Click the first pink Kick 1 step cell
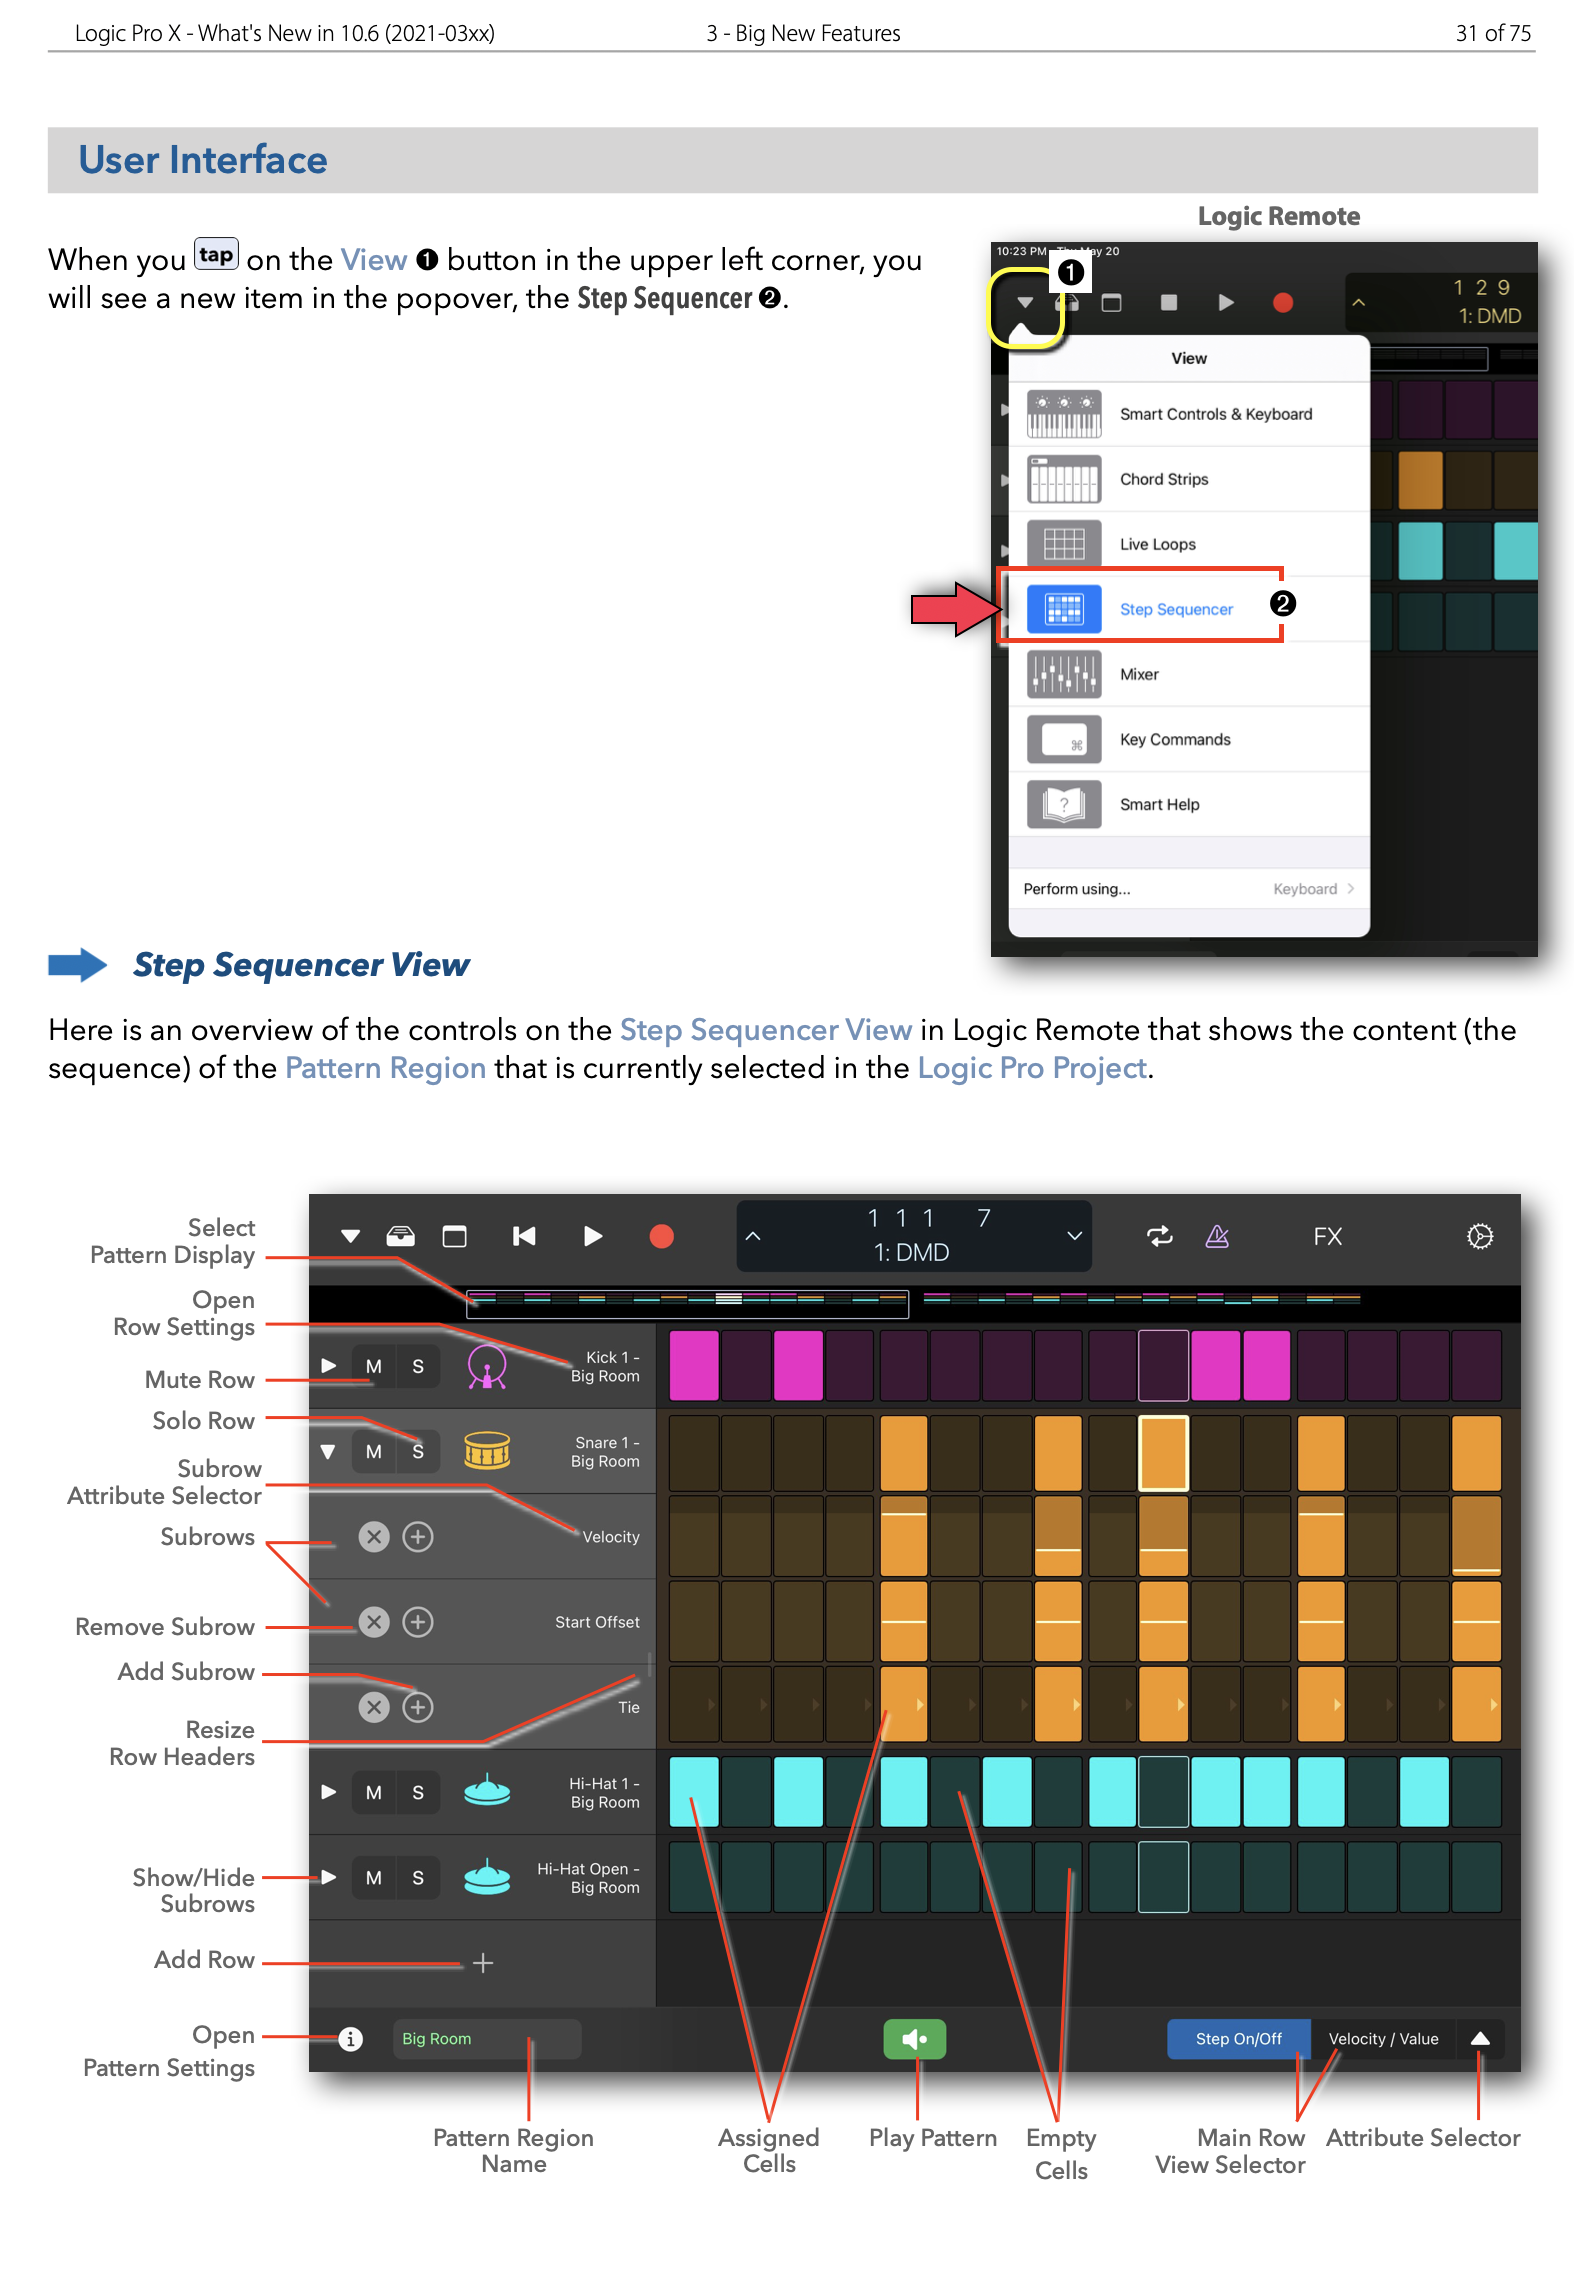The width and height of the screenshot is (1574, 2270). tap(693, 1366)
